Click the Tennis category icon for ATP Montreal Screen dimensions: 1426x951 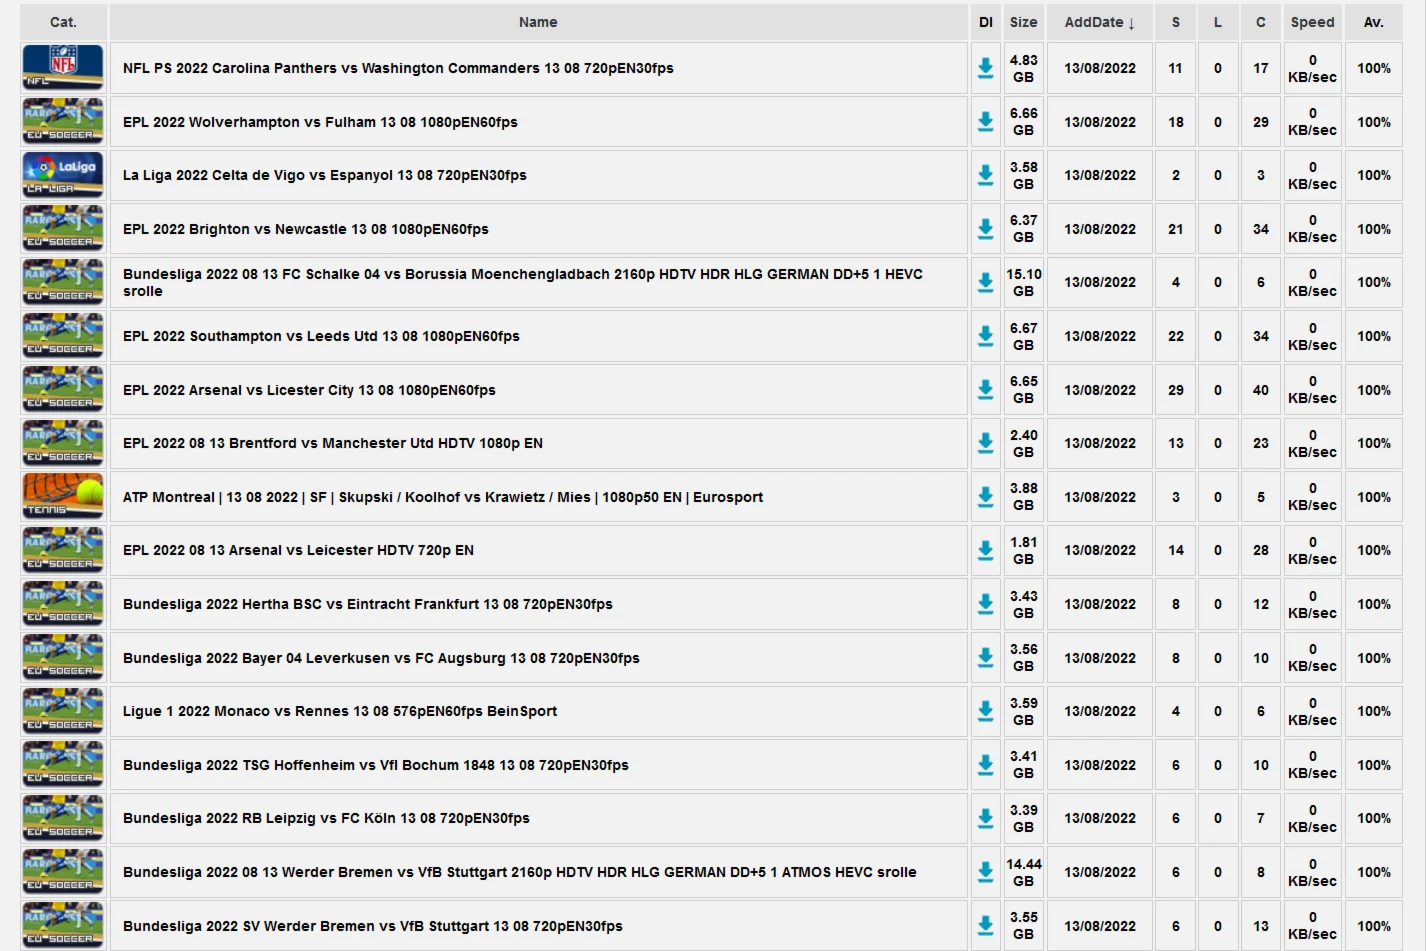point(63,497)
